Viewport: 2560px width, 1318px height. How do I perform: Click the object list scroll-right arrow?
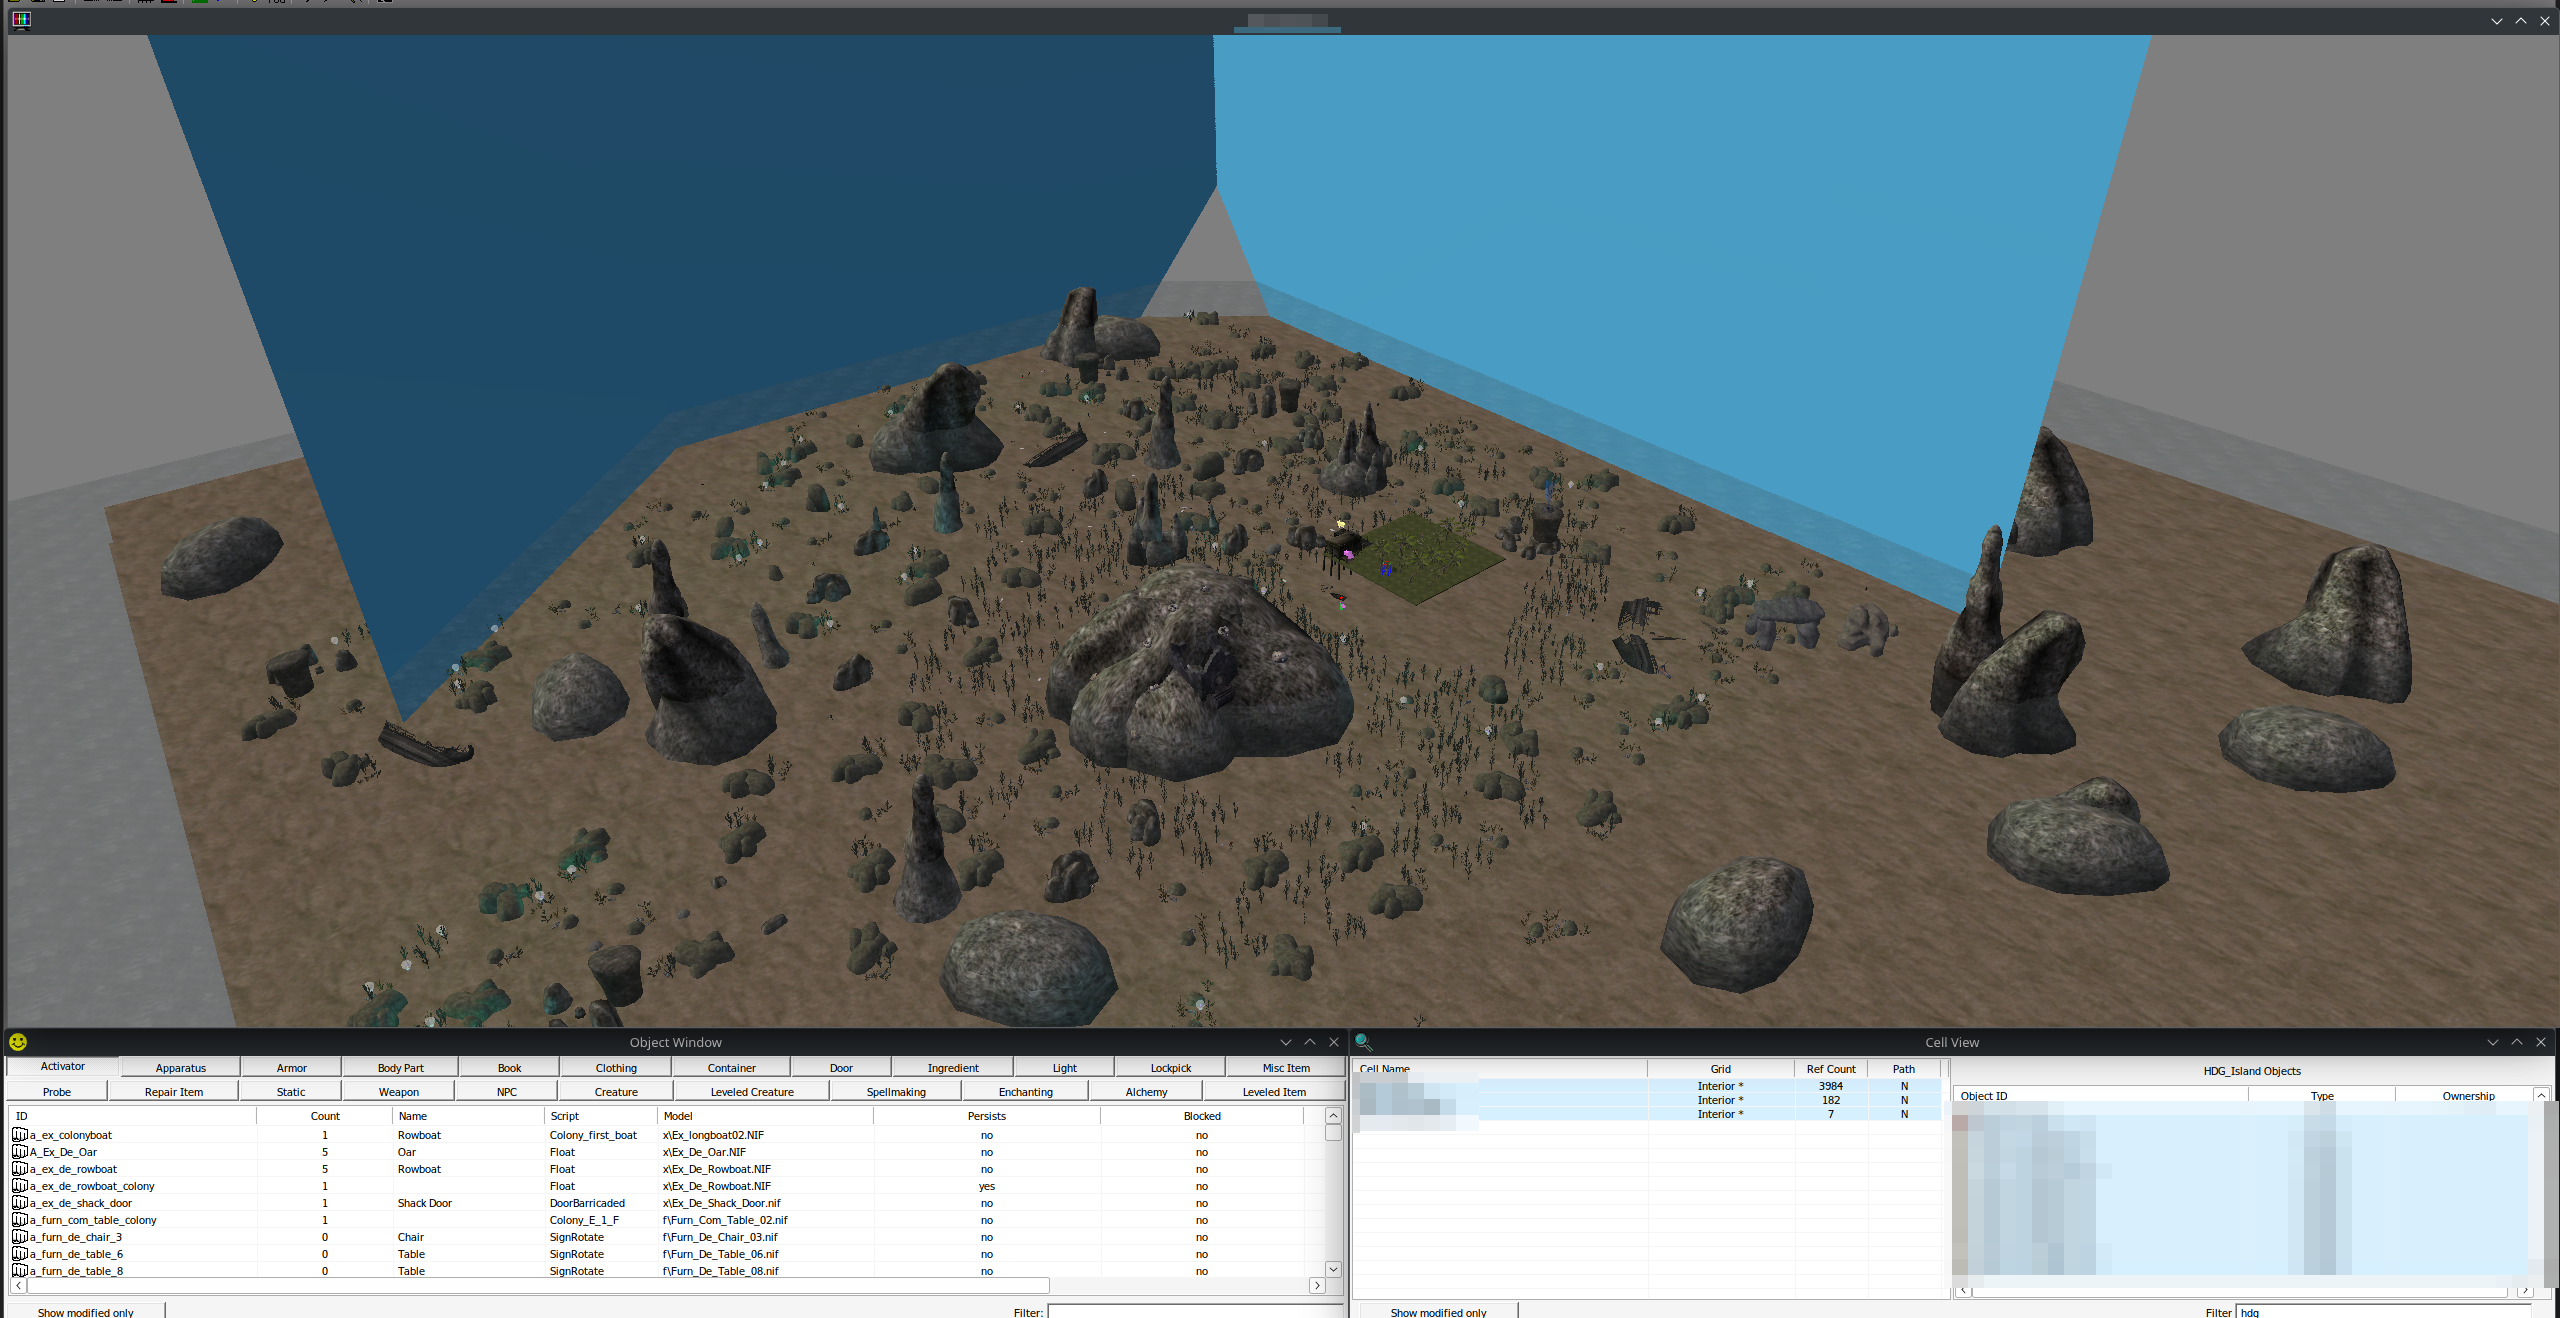coord(1317,1285)
